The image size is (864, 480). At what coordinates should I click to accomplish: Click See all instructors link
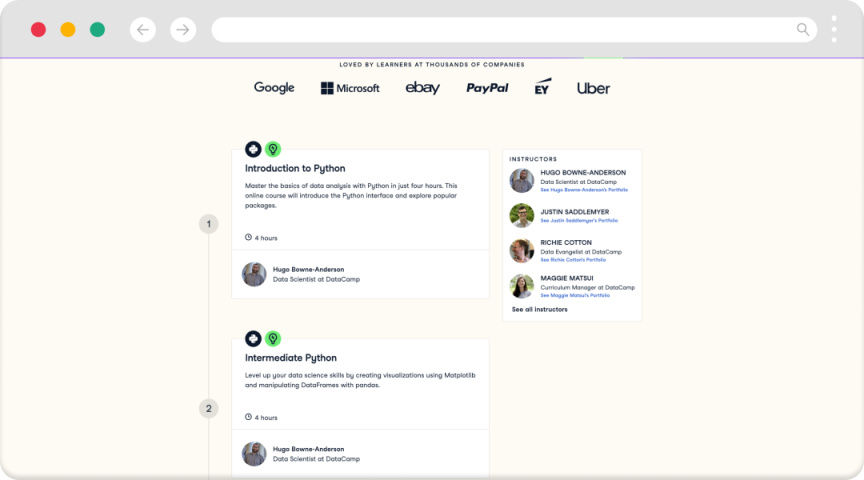click(x=539, y=310)
